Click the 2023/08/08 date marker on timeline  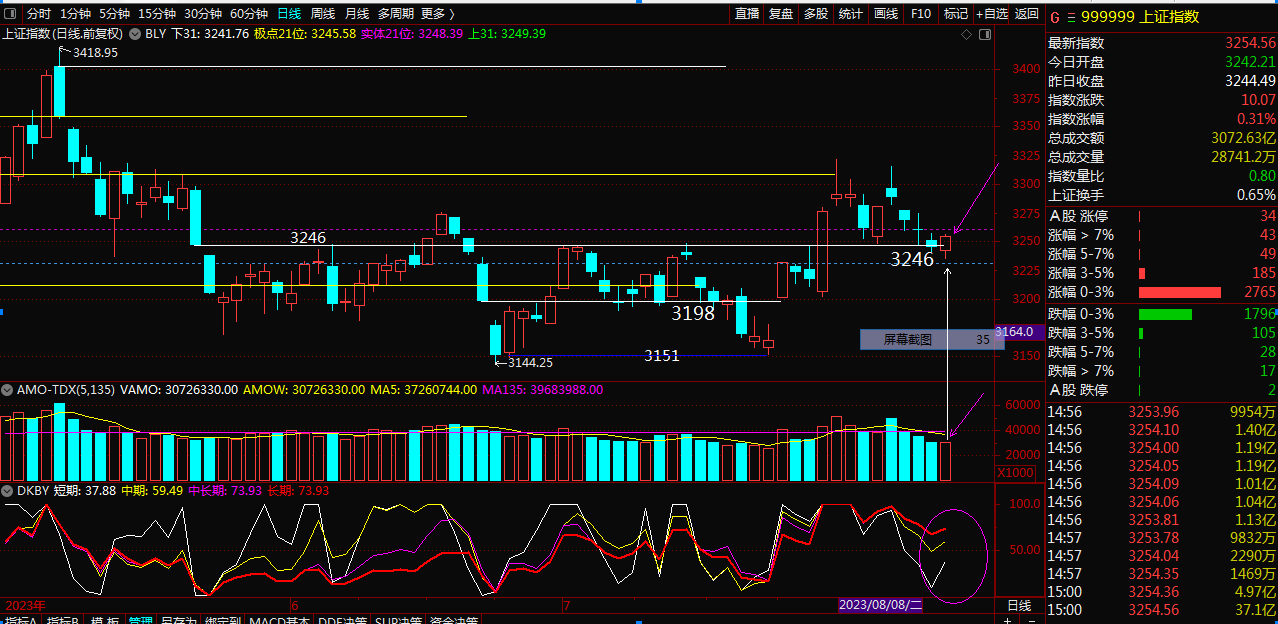(x=880, y=605)
